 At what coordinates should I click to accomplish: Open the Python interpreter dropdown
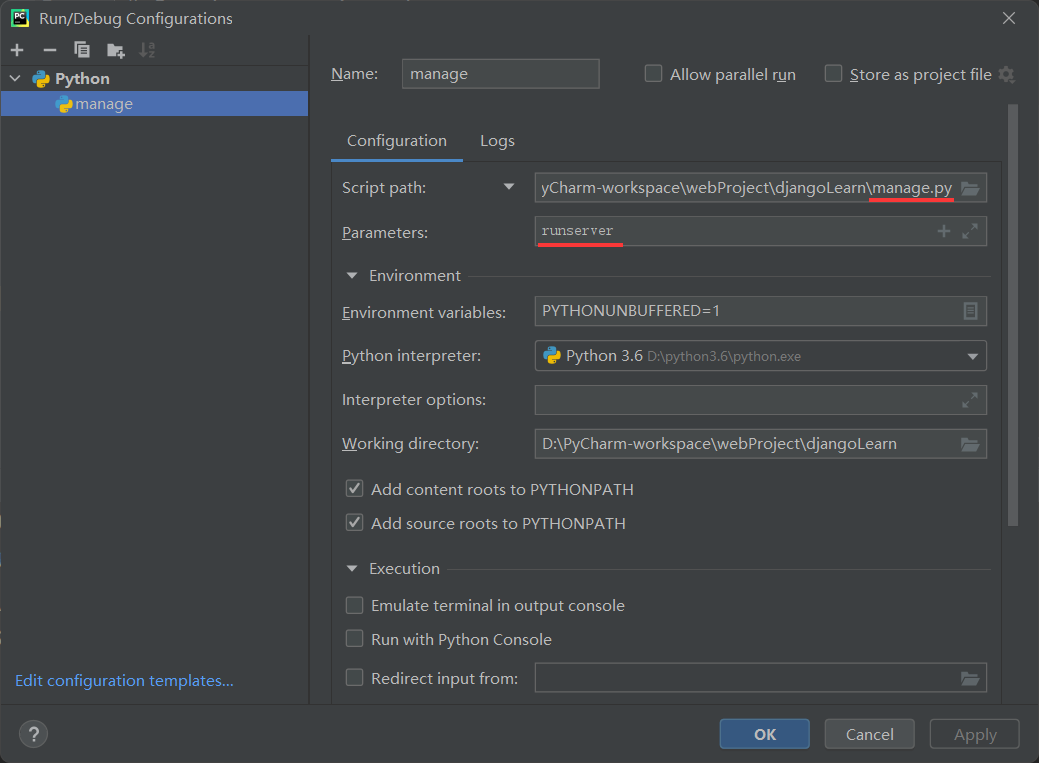(972, 357)
